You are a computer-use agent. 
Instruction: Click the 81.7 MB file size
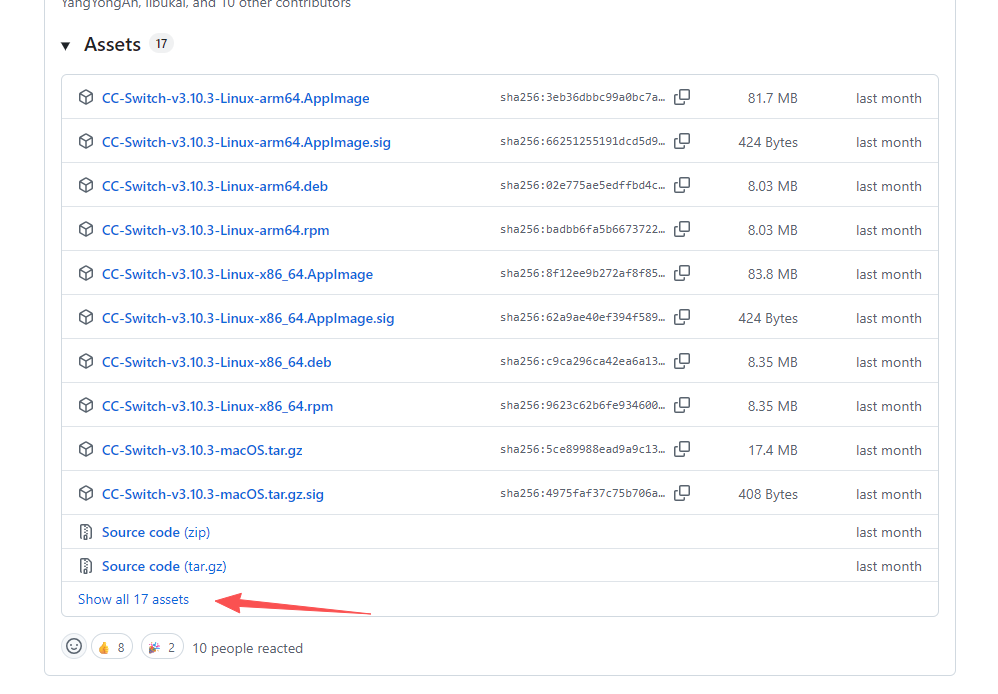tap(773, 98)
